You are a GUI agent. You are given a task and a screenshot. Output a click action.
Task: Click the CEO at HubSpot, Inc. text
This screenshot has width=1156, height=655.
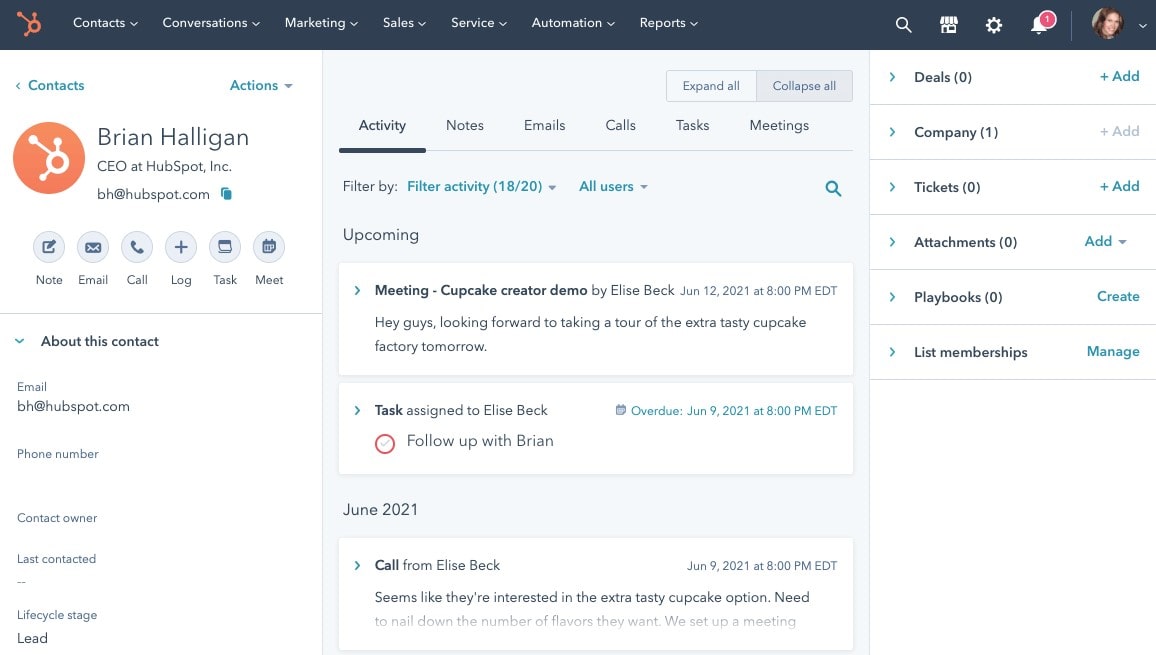pyautogui.click(x=164, y=167)
